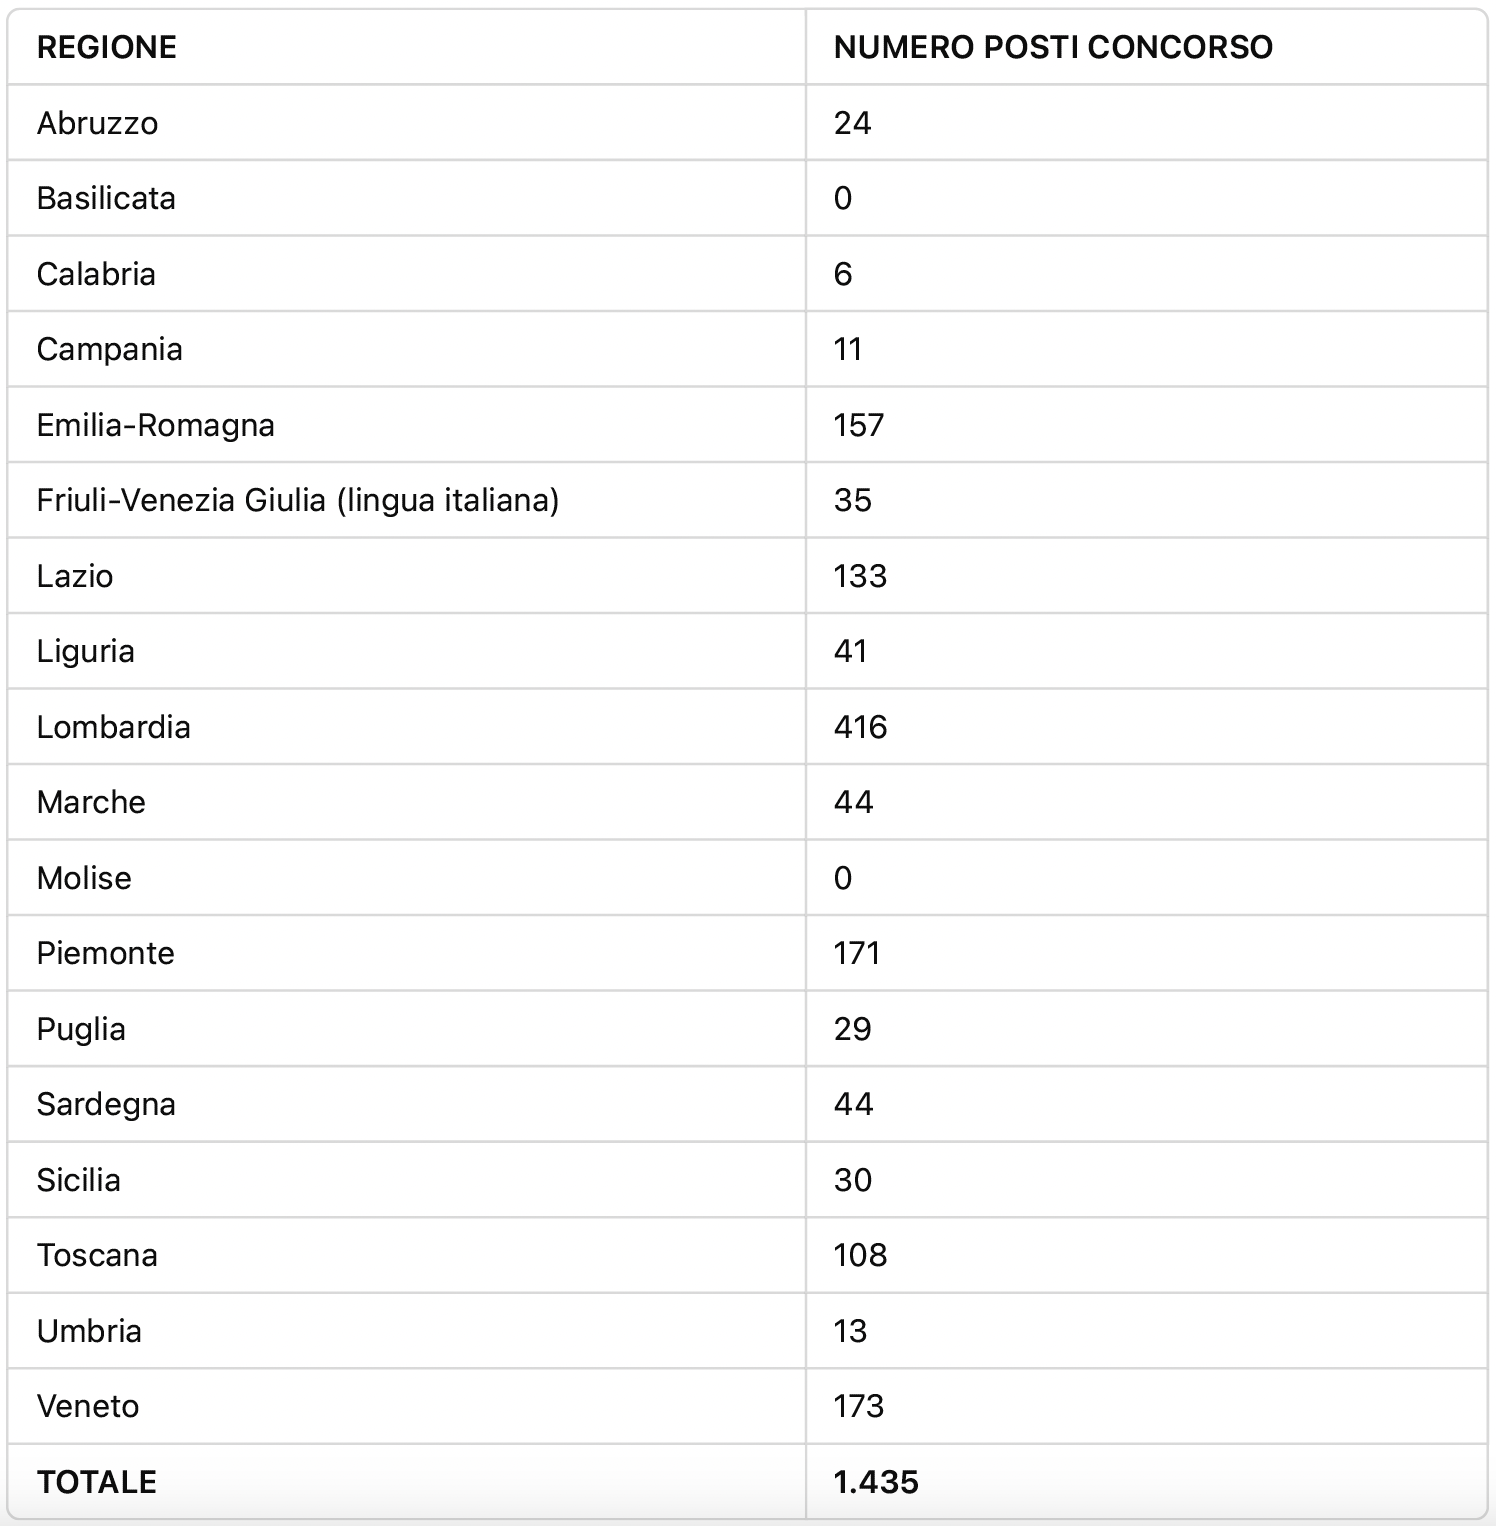1496x1526 pixels.
Task: Click the TOTALE value 1.435
Action: [x=876, y=1482]
